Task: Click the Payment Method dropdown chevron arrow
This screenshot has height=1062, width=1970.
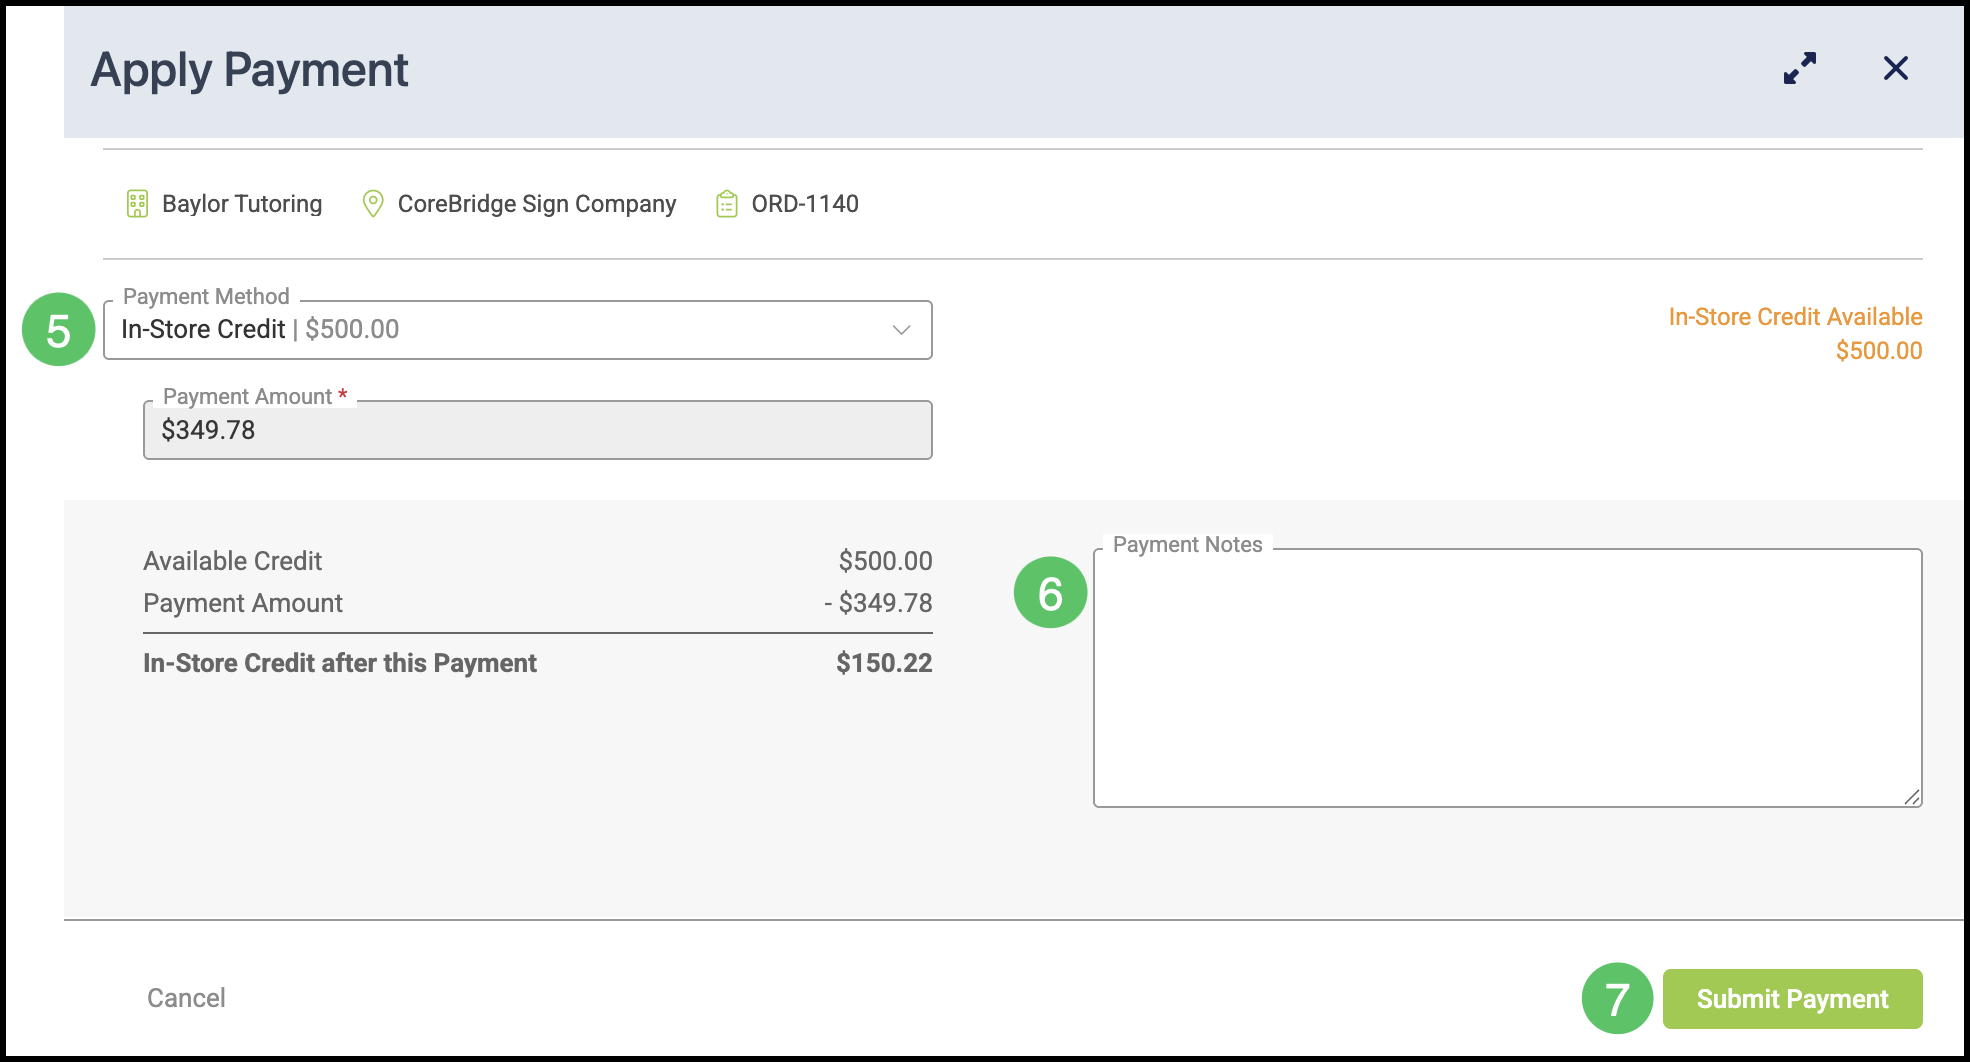Action: tap(901, 330)
